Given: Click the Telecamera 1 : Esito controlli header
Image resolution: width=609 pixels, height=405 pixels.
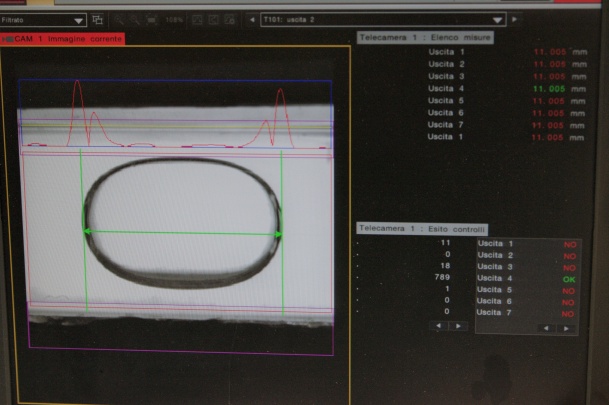Looking at the screenshot, I should tap(422, 229).
